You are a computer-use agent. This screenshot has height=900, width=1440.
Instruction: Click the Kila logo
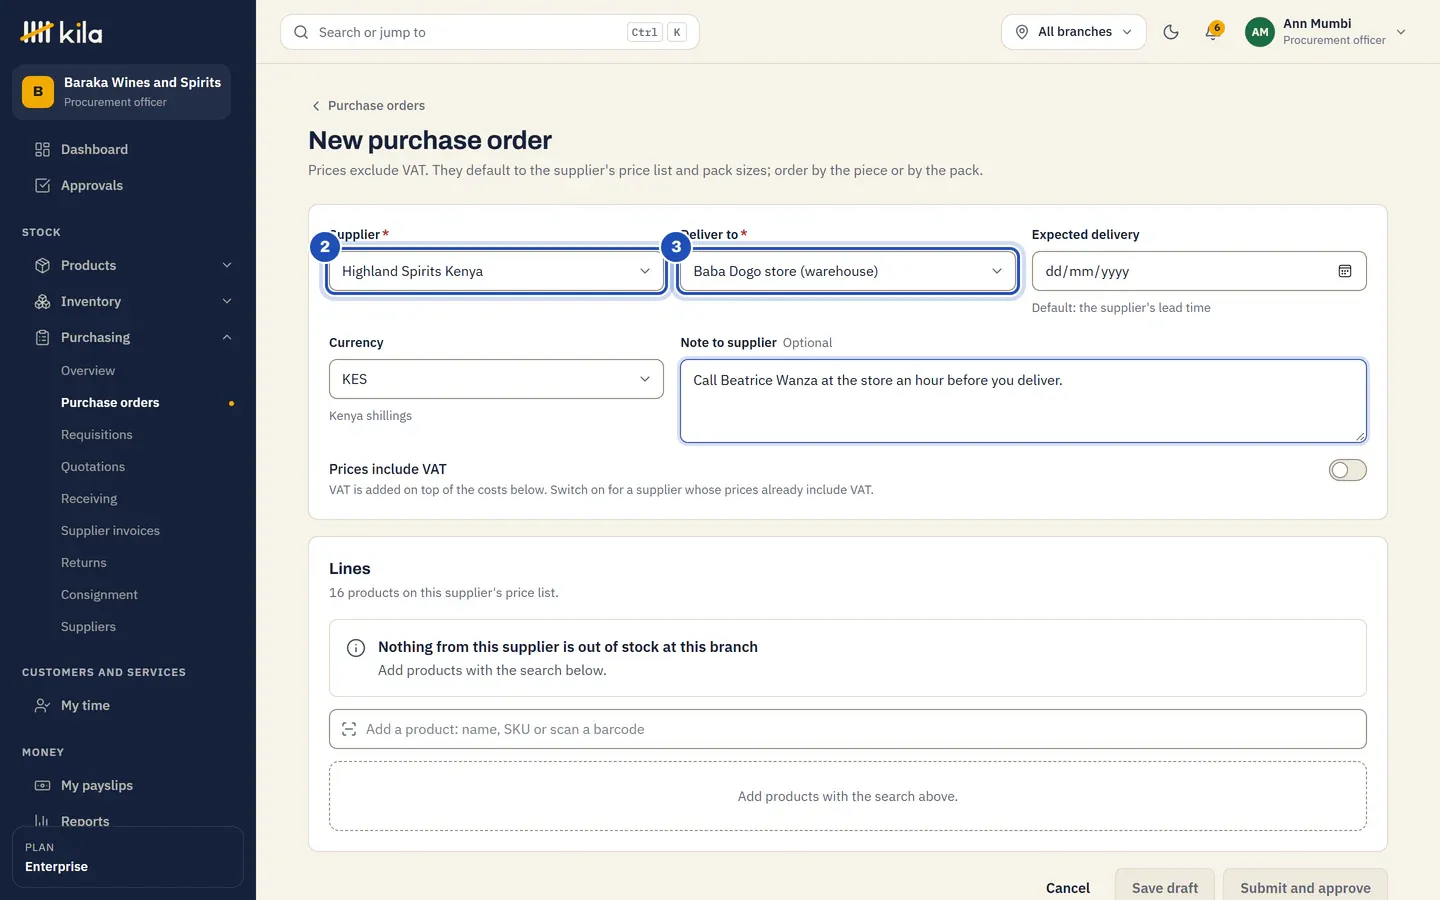click(62, 33)
